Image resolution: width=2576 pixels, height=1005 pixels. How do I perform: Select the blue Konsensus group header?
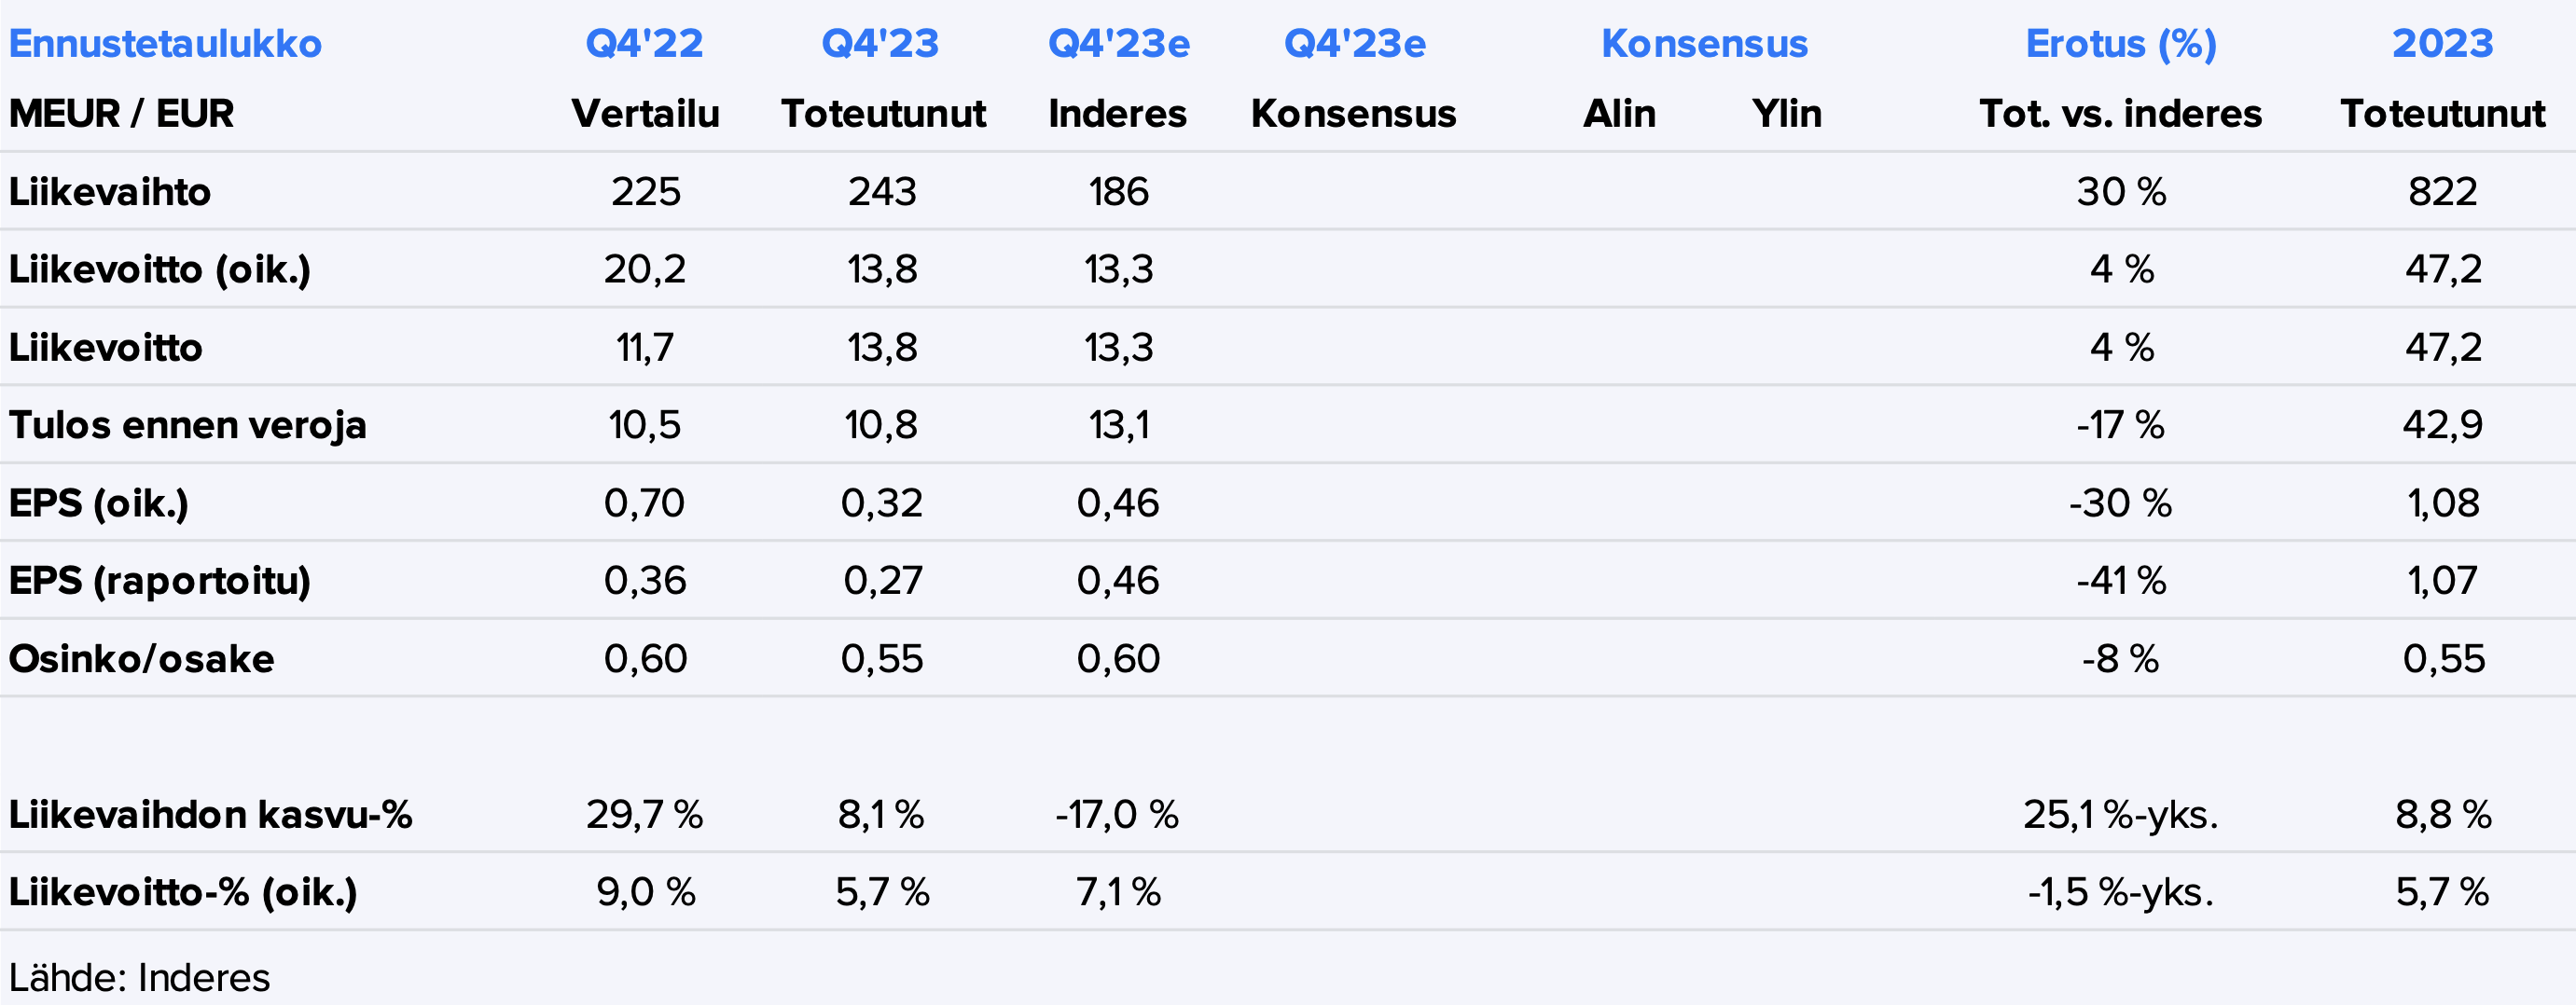coord(1704,44)
